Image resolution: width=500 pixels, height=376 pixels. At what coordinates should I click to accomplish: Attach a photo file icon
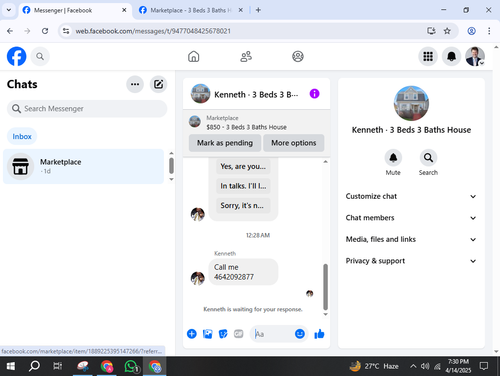tap(207, 334)
